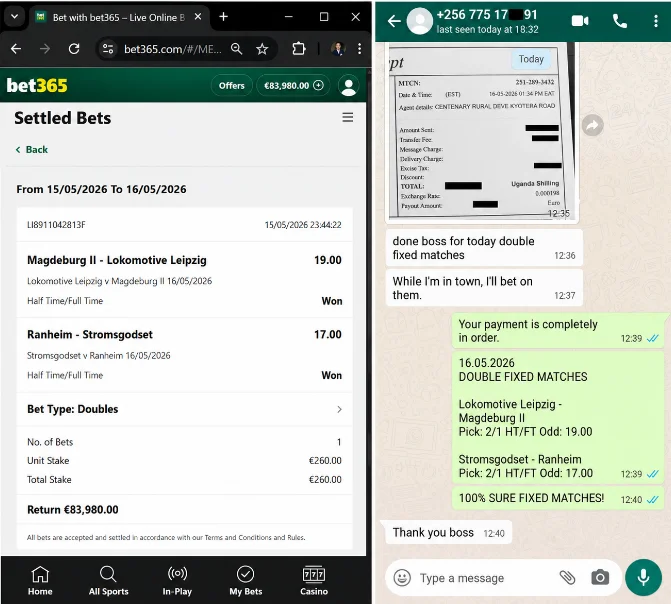671x604 pixels.
Task: Bookmark this page with the star icon
Action: pos(262,49)
